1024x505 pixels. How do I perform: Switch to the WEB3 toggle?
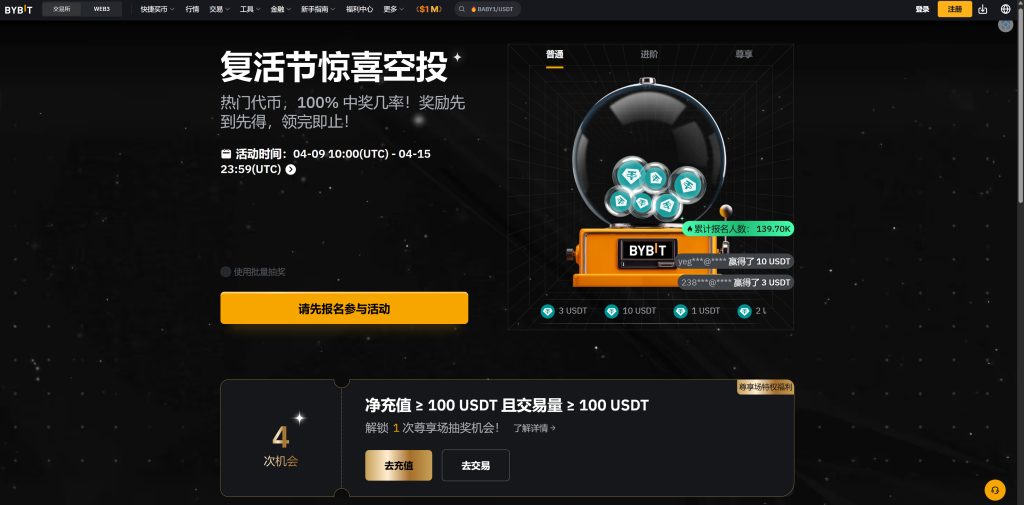102,9
